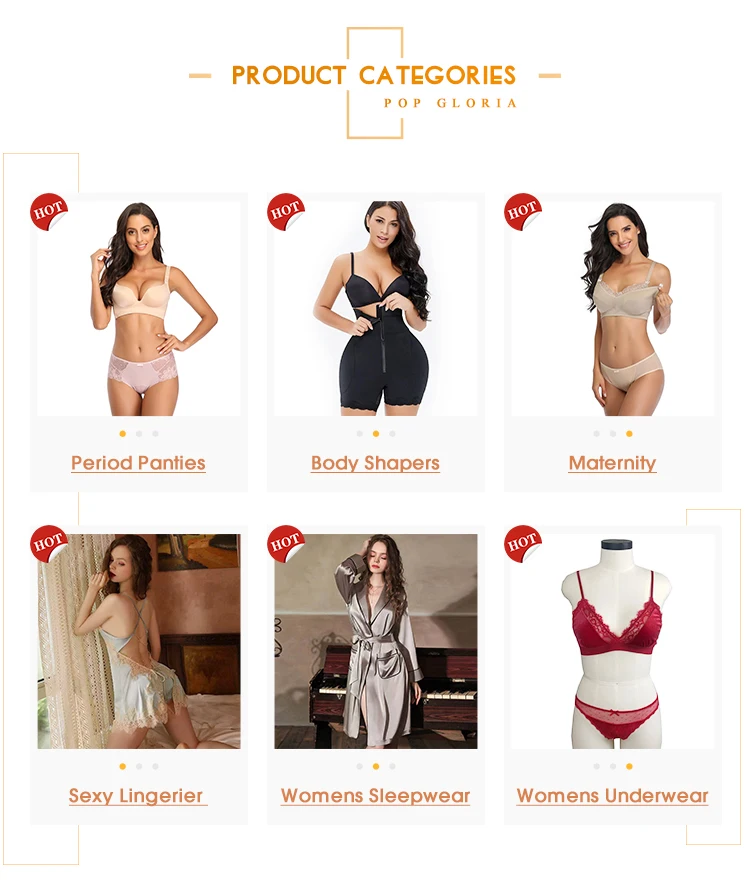Click the HOT badge on Womens Underwear card
This screenshot has width=750, height=890.
tap(522, 544)
